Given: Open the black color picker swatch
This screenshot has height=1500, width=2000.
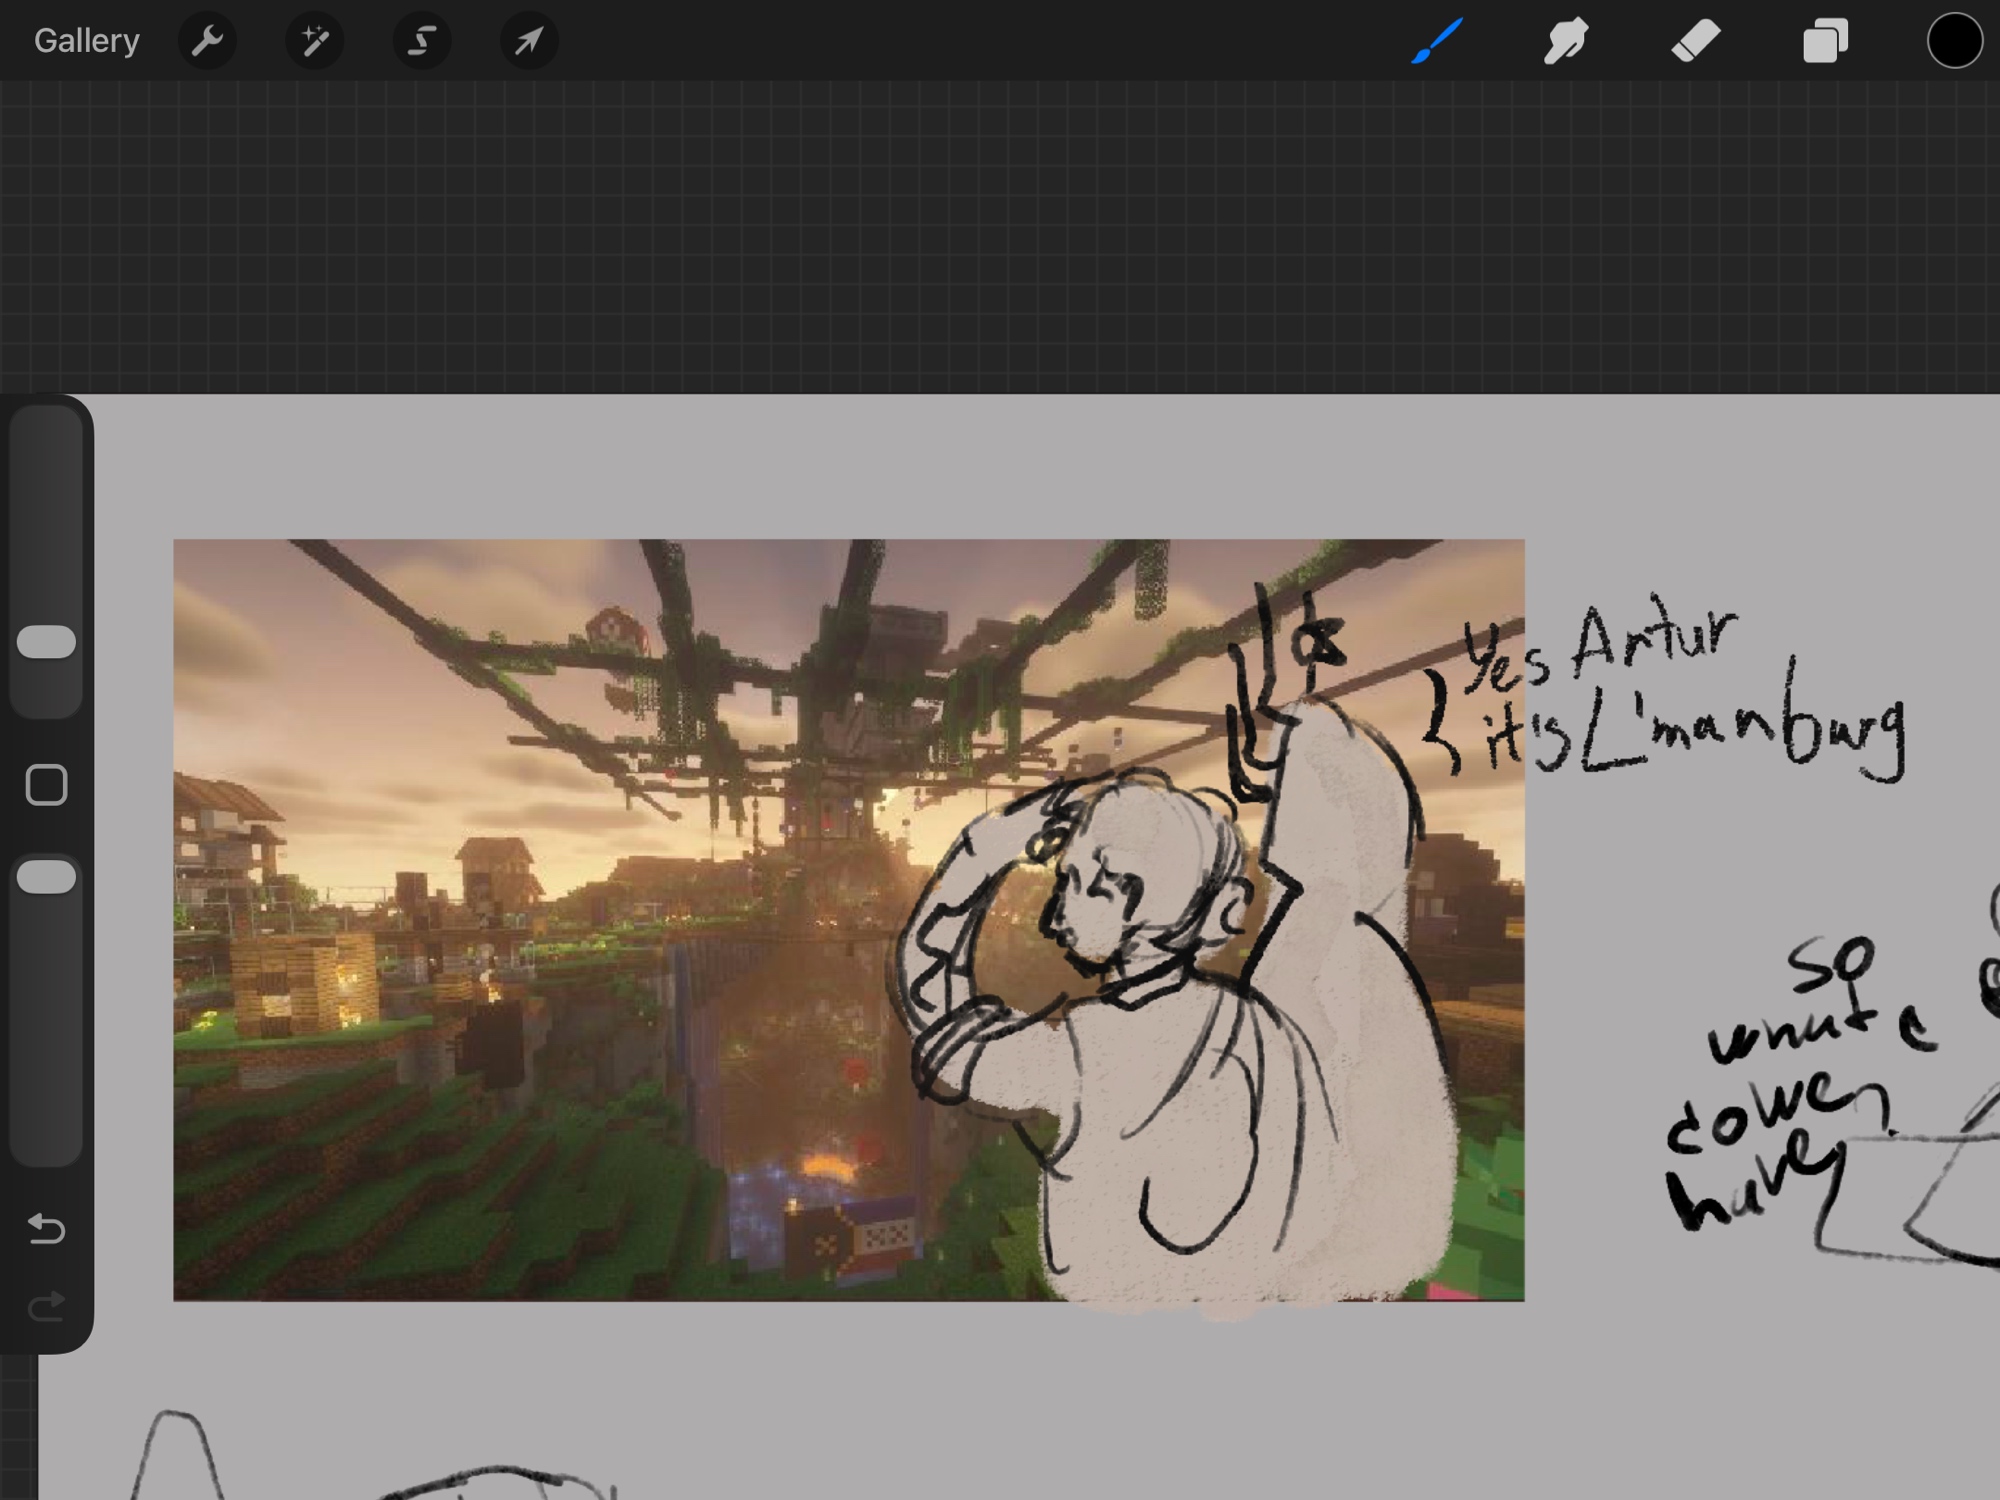Looking at the screenshot, I should [x=1954, y=41].
